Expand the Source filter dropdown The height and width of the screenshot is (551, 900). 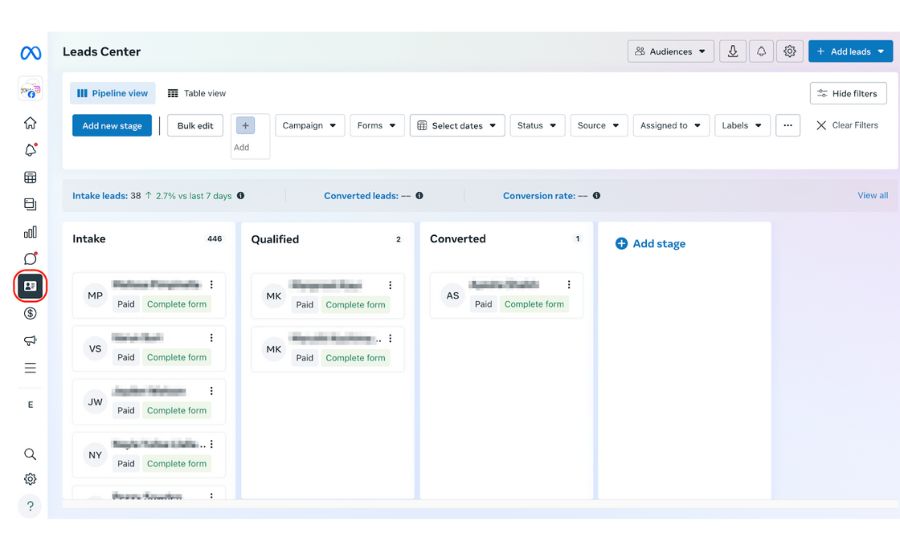[599, 125]
